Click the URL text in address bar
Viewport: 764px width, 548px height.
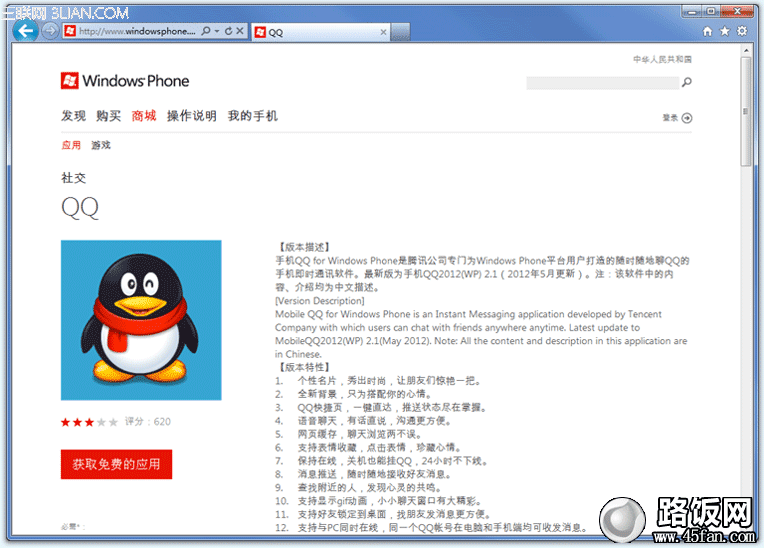point(137,31)
